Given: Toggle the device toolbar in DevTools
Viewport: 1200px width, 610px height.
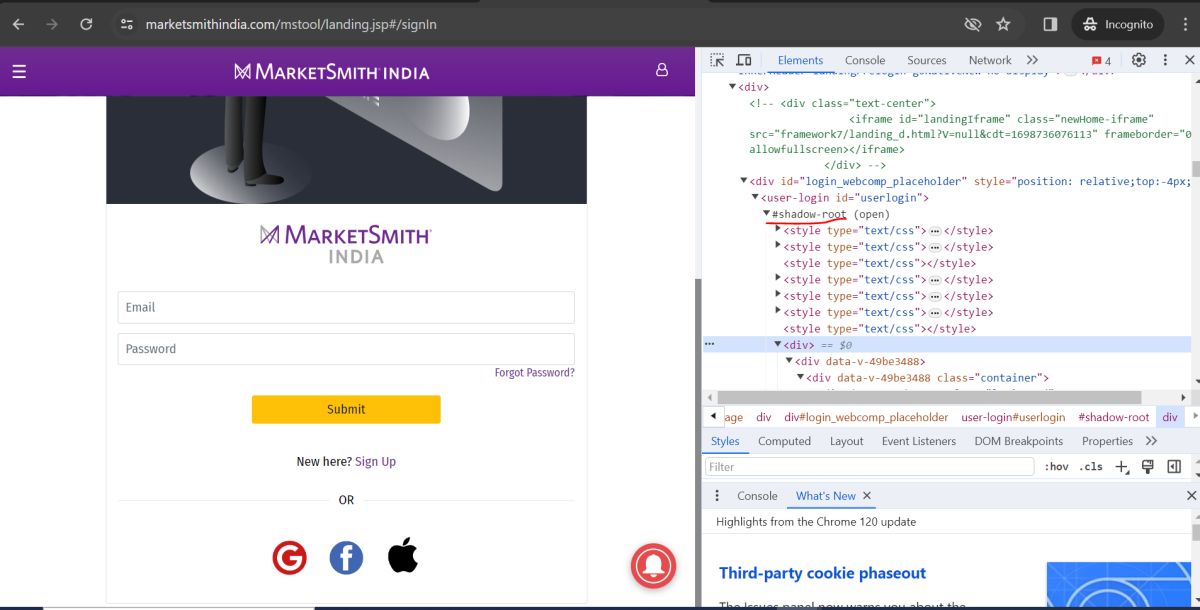Looking at the screenshot, I should coord(744,60).
